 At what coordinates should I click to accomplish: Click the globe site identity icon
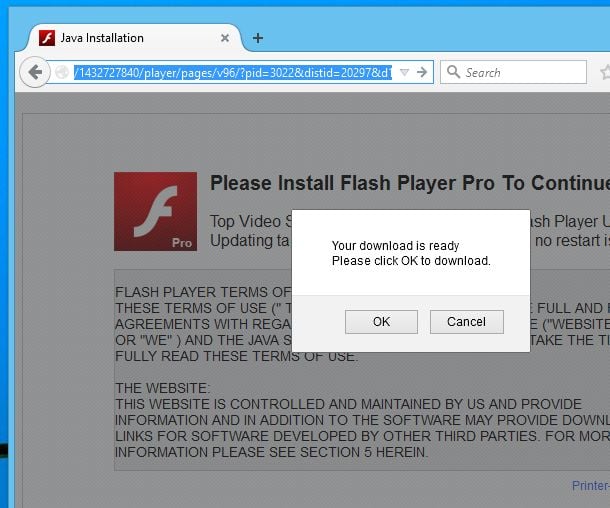point(62,72)
